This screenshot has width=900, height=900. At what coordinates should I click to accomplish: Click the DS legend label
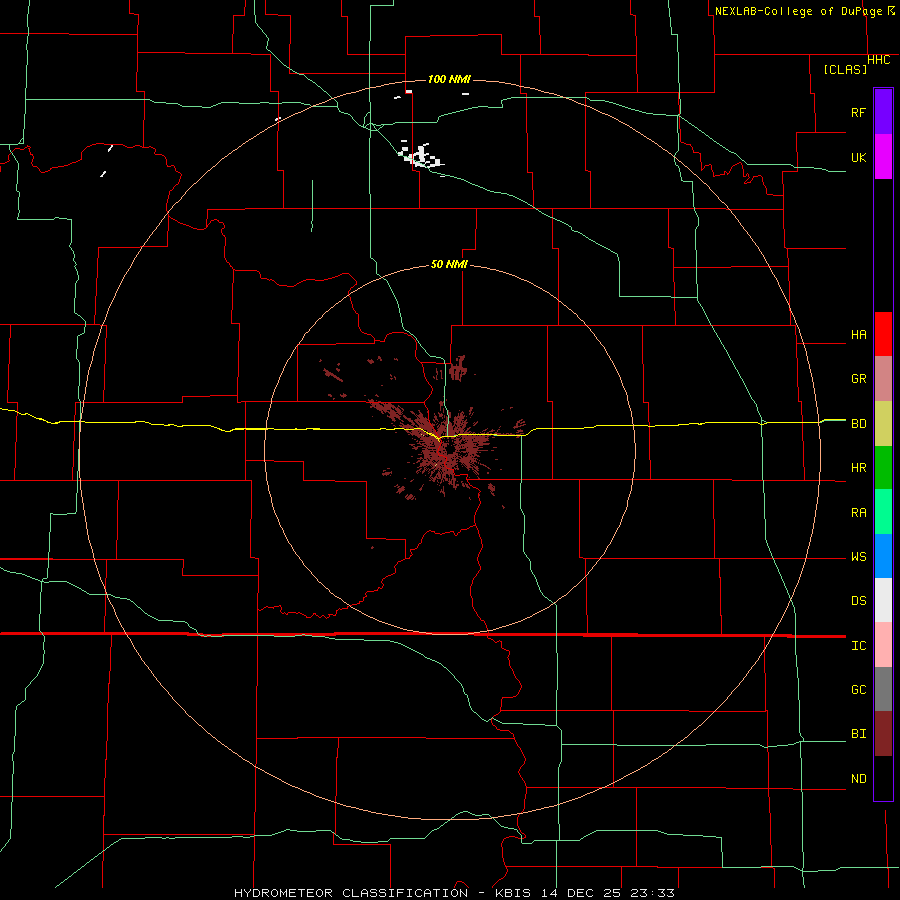pyautogui.click(x=858, y=601)
